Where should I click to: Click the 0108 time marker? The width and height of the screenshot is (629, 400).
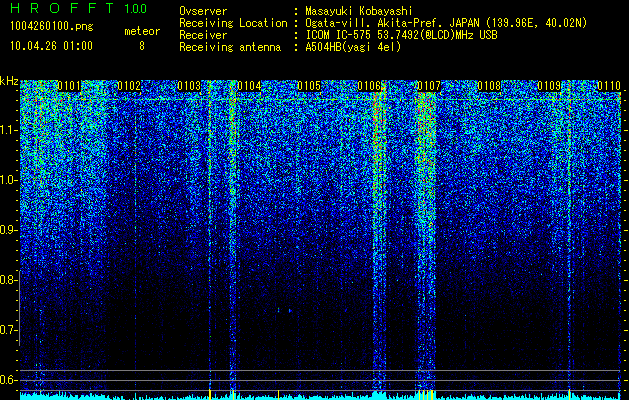tap(489, 86)
